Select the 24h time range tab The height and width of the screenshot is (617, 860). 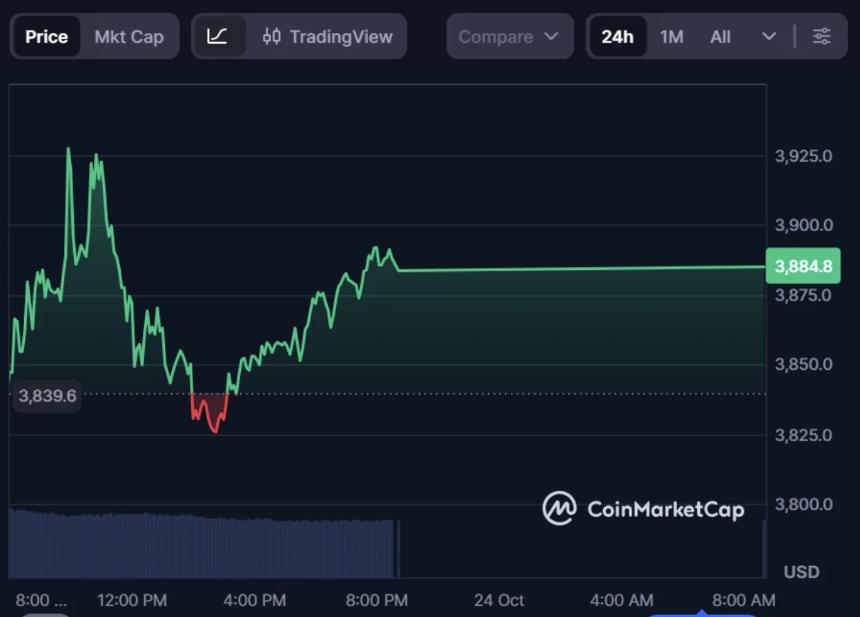pyautogui.click(x=617, y=36)
